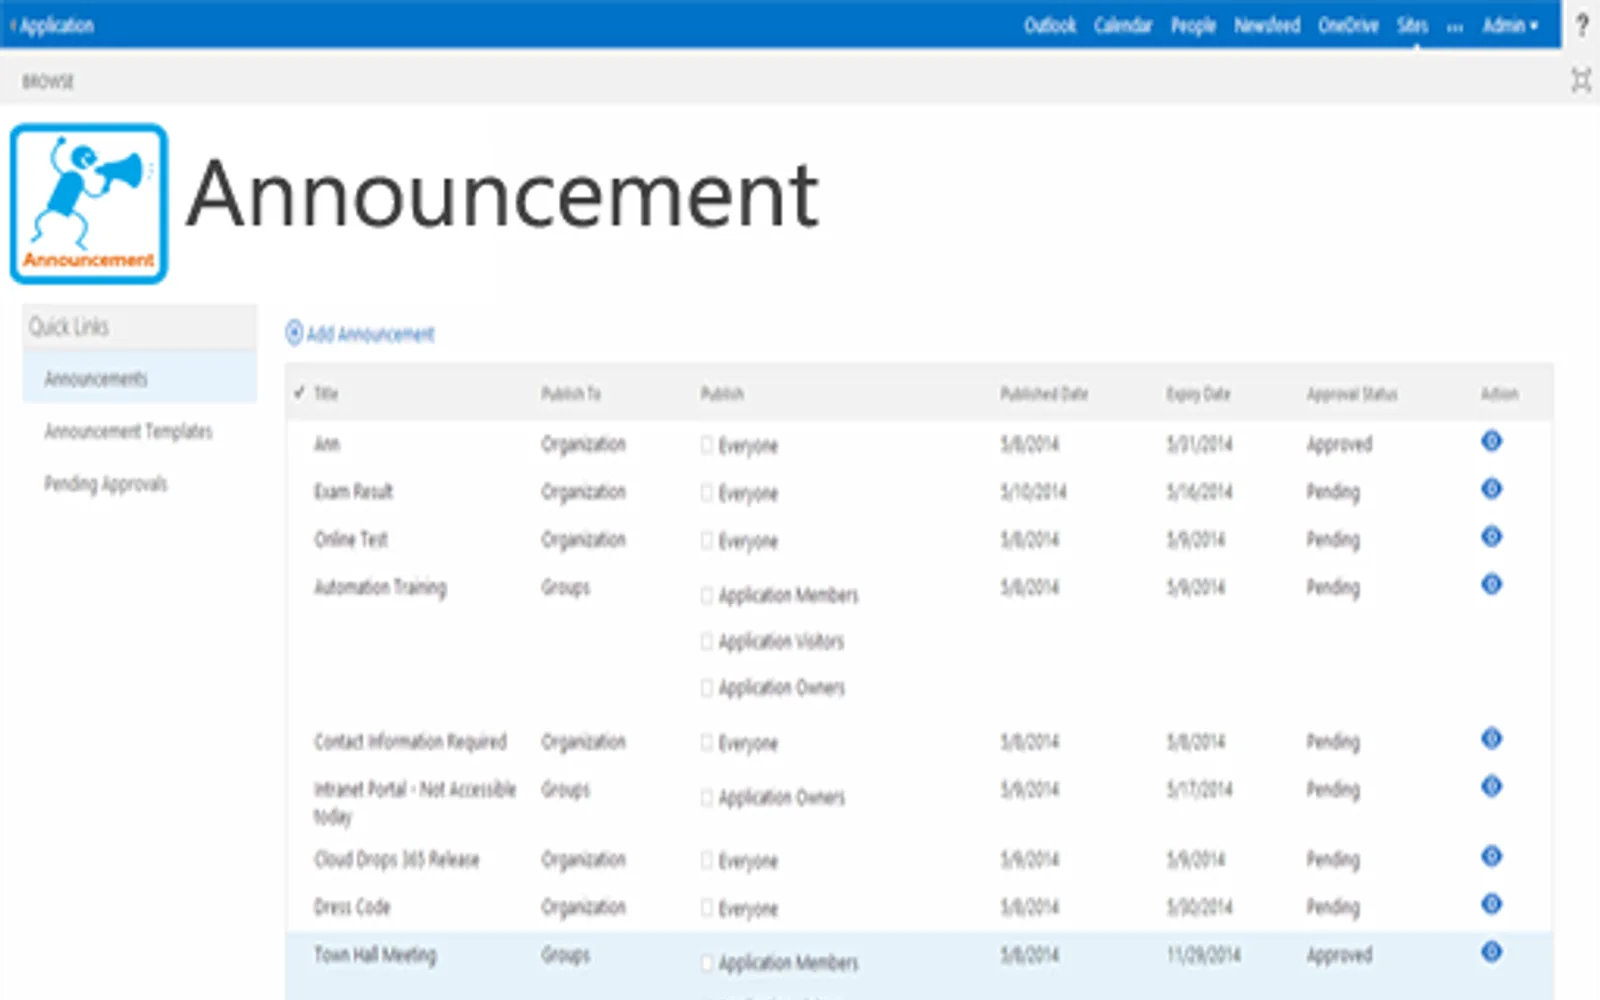Open action icon for Dress Code row
The image size is (1600, 1000).
(x=1491, y=905)
